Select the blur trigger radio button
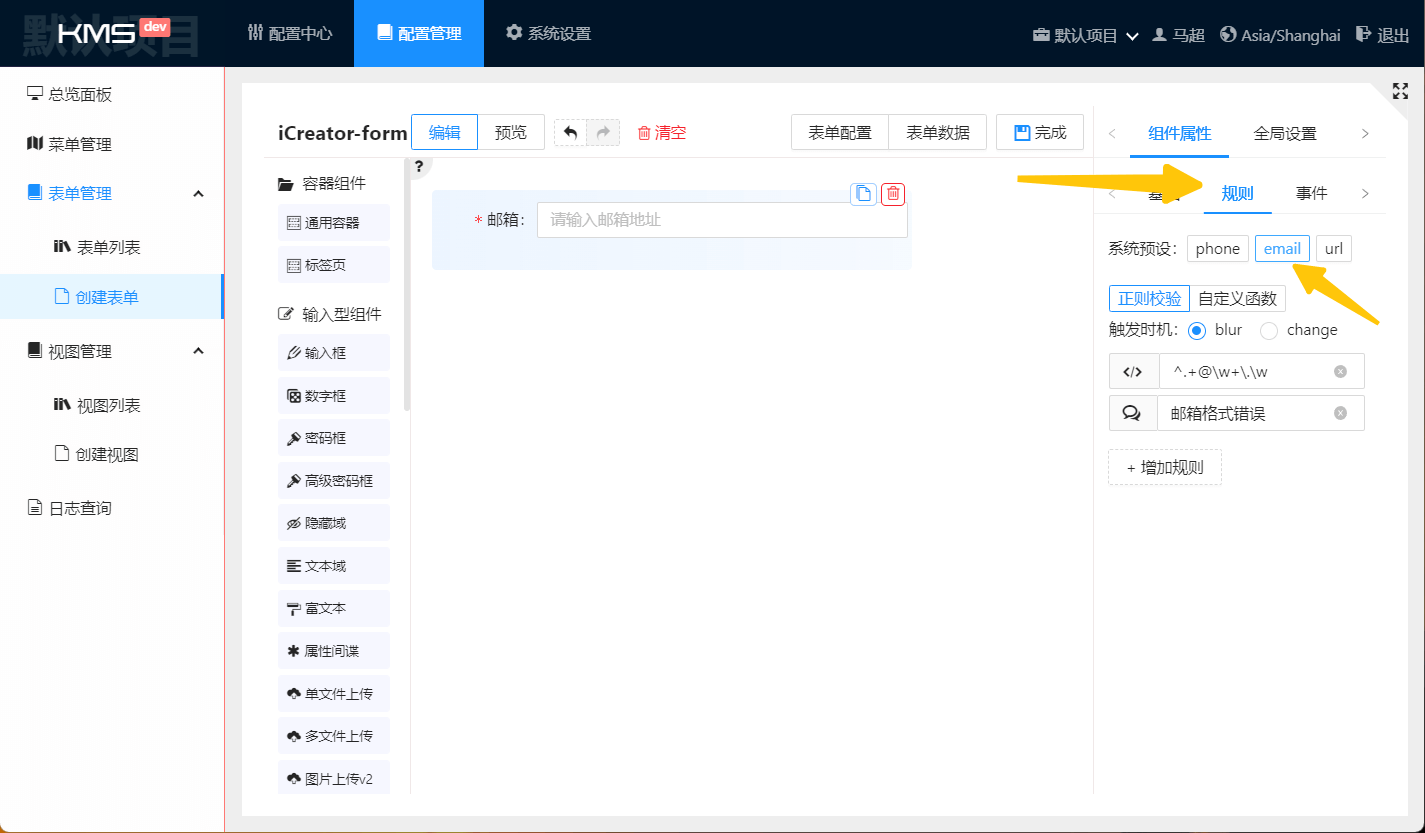Viewport: 1425px width, 833px height. [x=1197, y=331]
